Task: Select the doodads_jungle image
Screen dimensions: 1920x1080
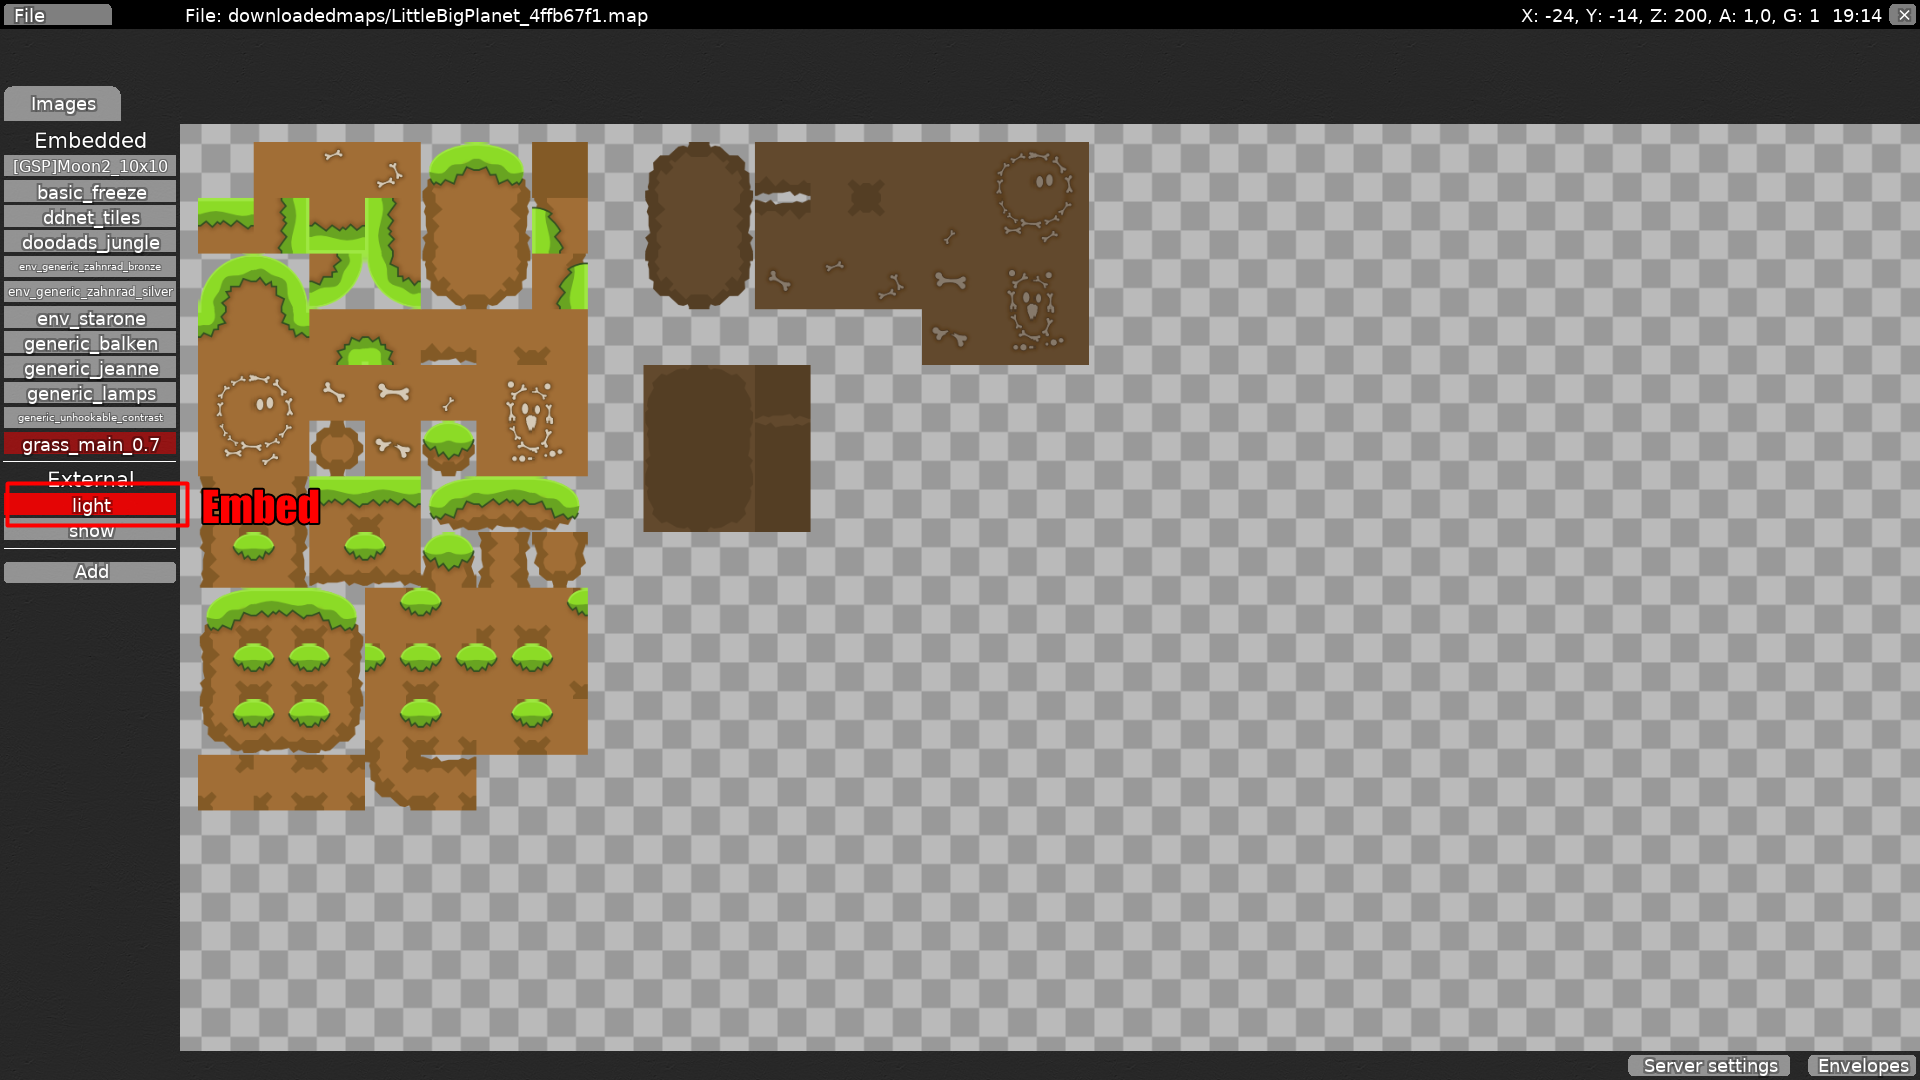Action: coord(90,242)
